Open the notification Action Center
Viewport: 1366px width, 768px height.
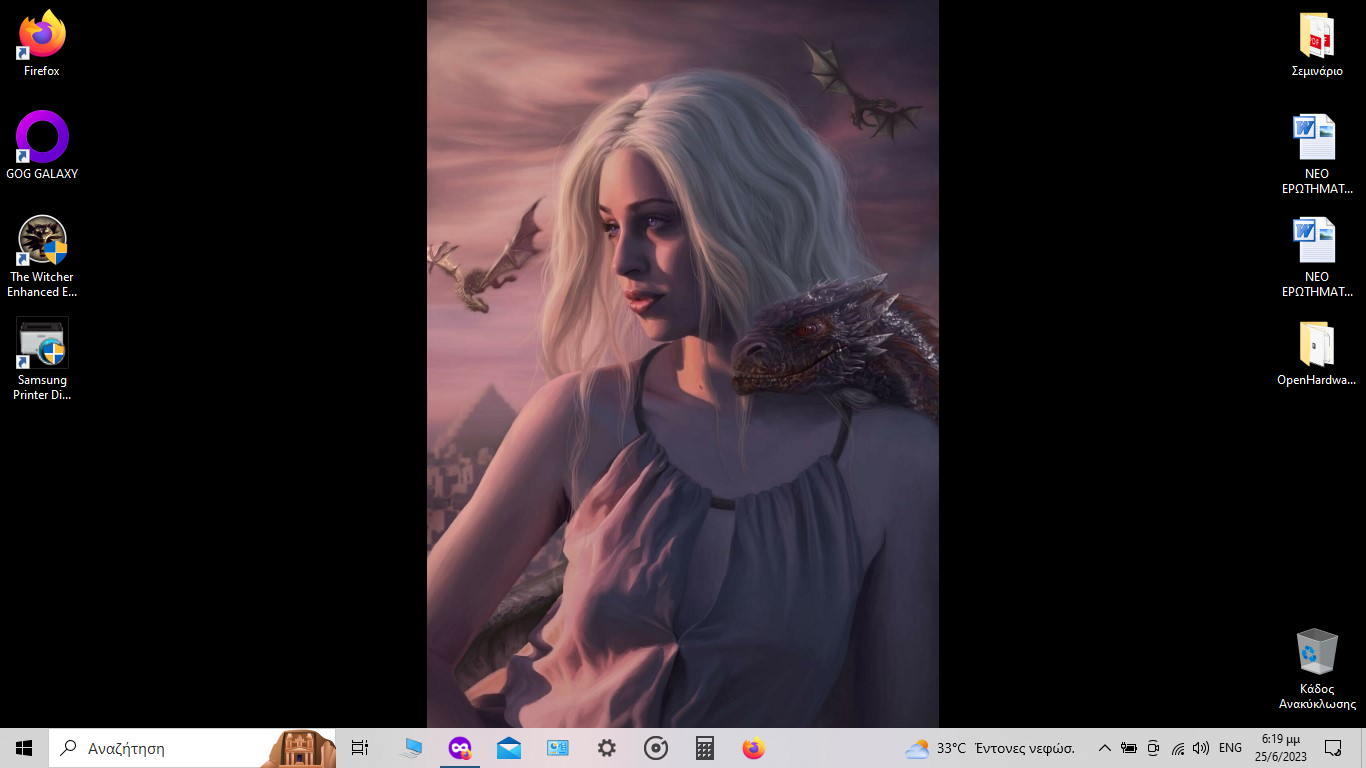tap(1332, 748)
